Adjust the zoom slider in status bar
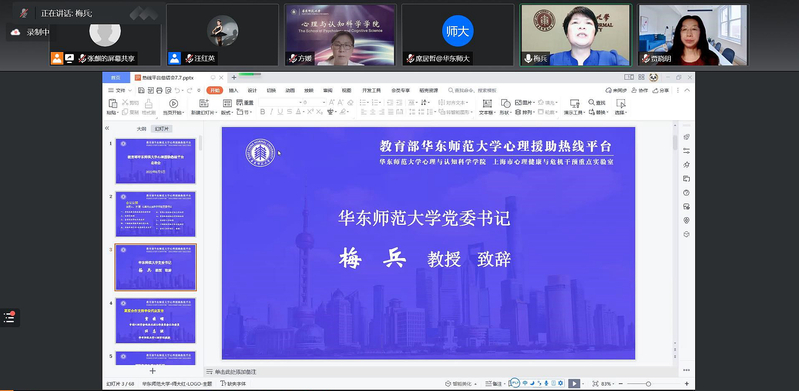The image size is (799, 391). click(648, 384)
